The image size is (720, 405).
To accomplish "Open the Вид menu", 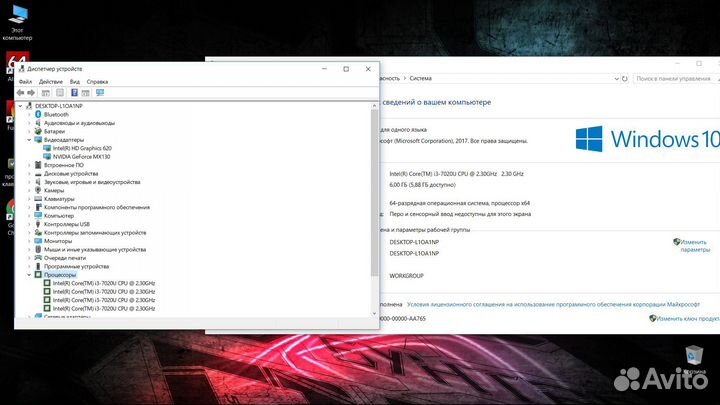I will (74, 82).
